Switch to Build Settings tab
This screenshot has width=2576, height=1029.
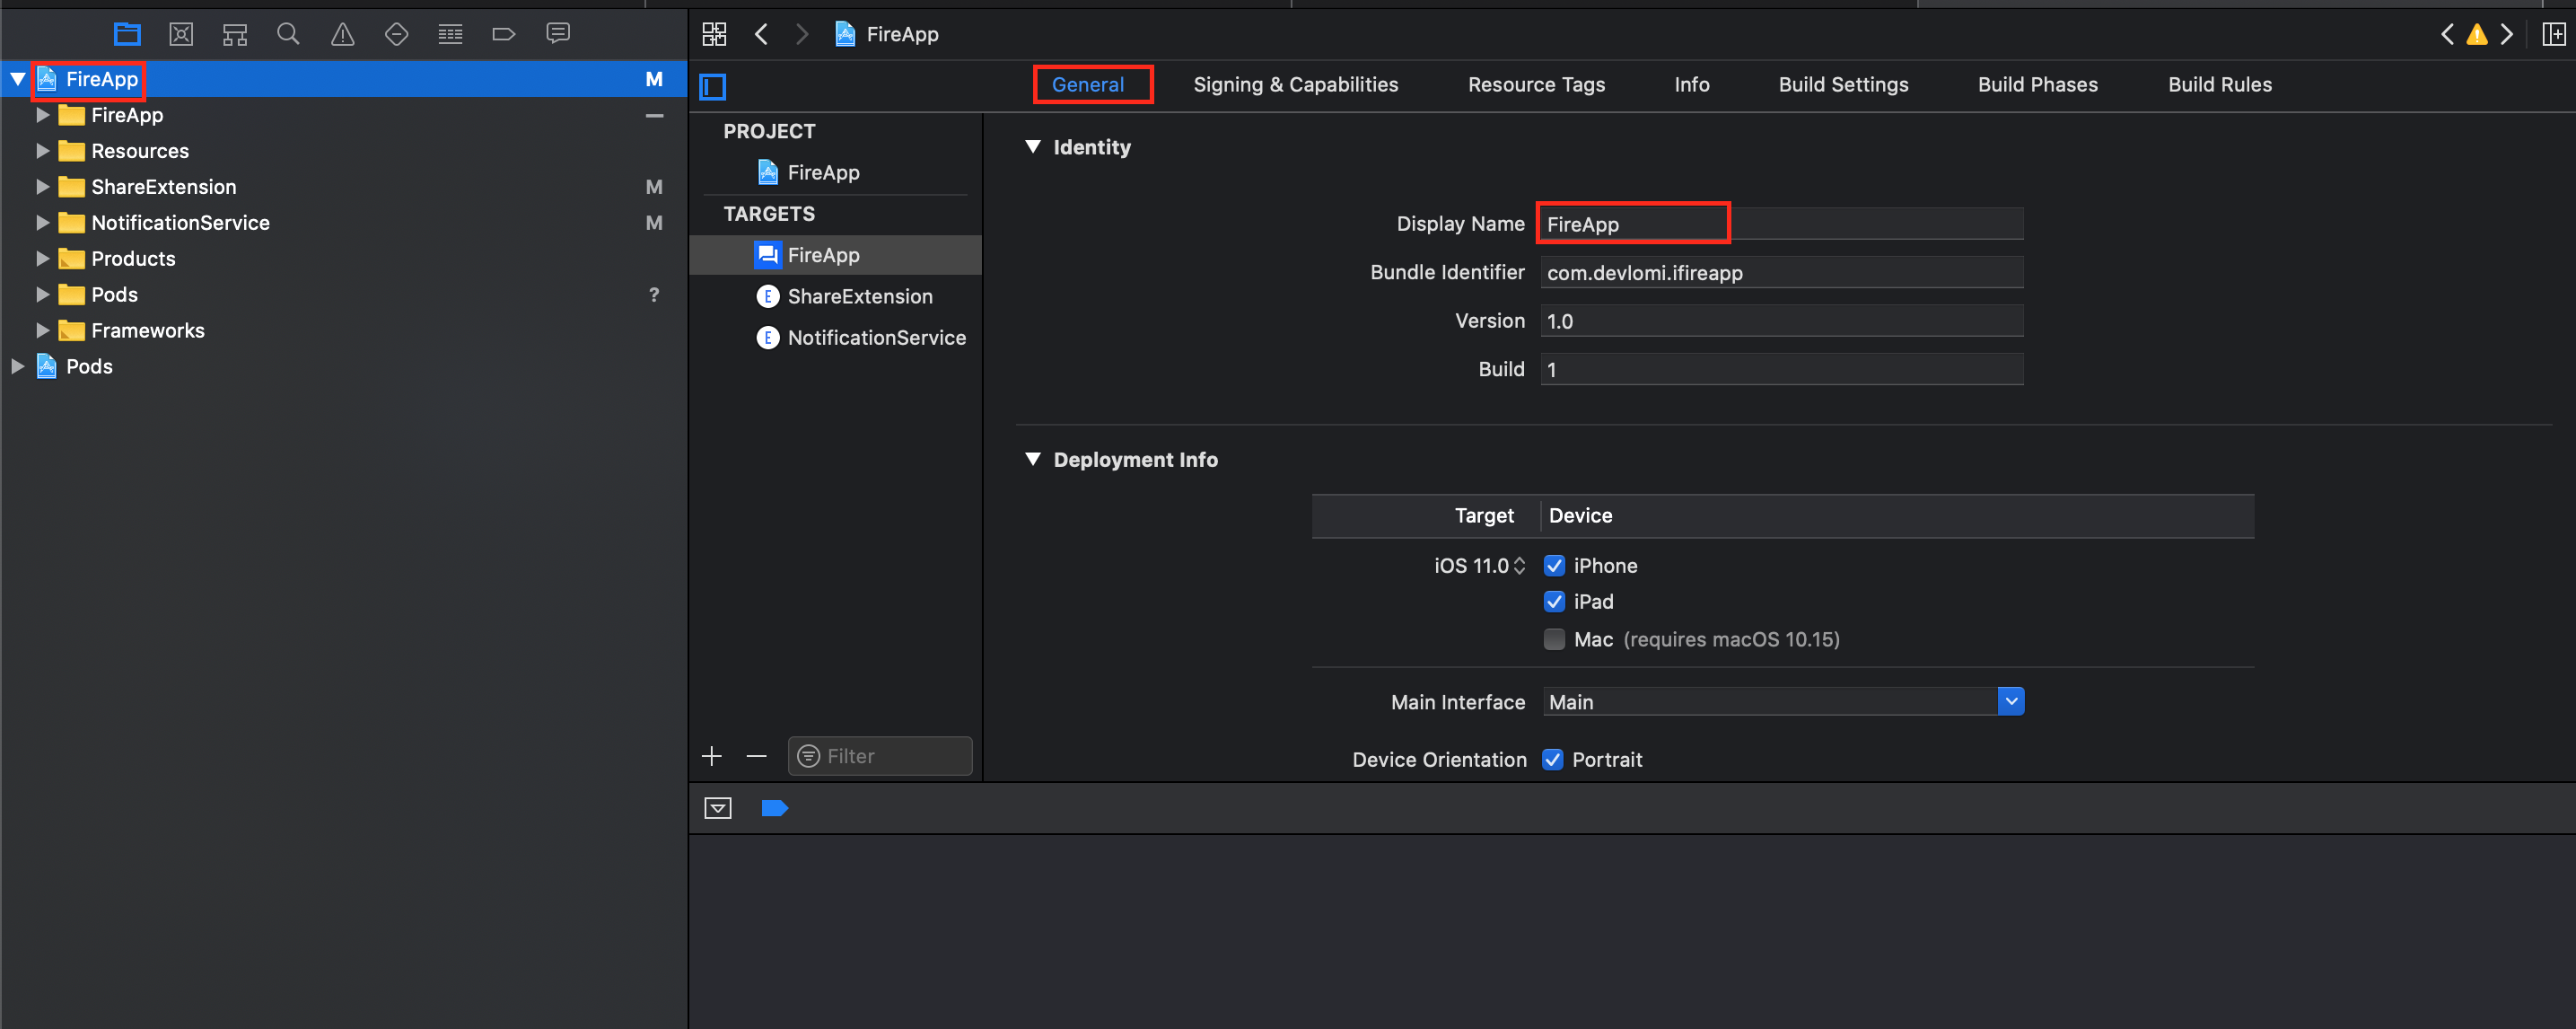[x=1842, y=85]
